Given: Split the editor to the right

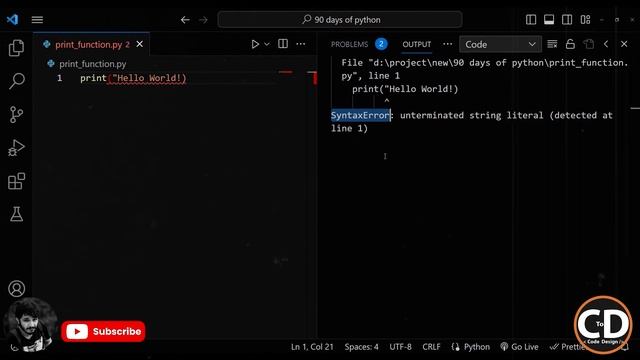Looking at the screenshot, I should pyautogui.click(x=283, y=44).
